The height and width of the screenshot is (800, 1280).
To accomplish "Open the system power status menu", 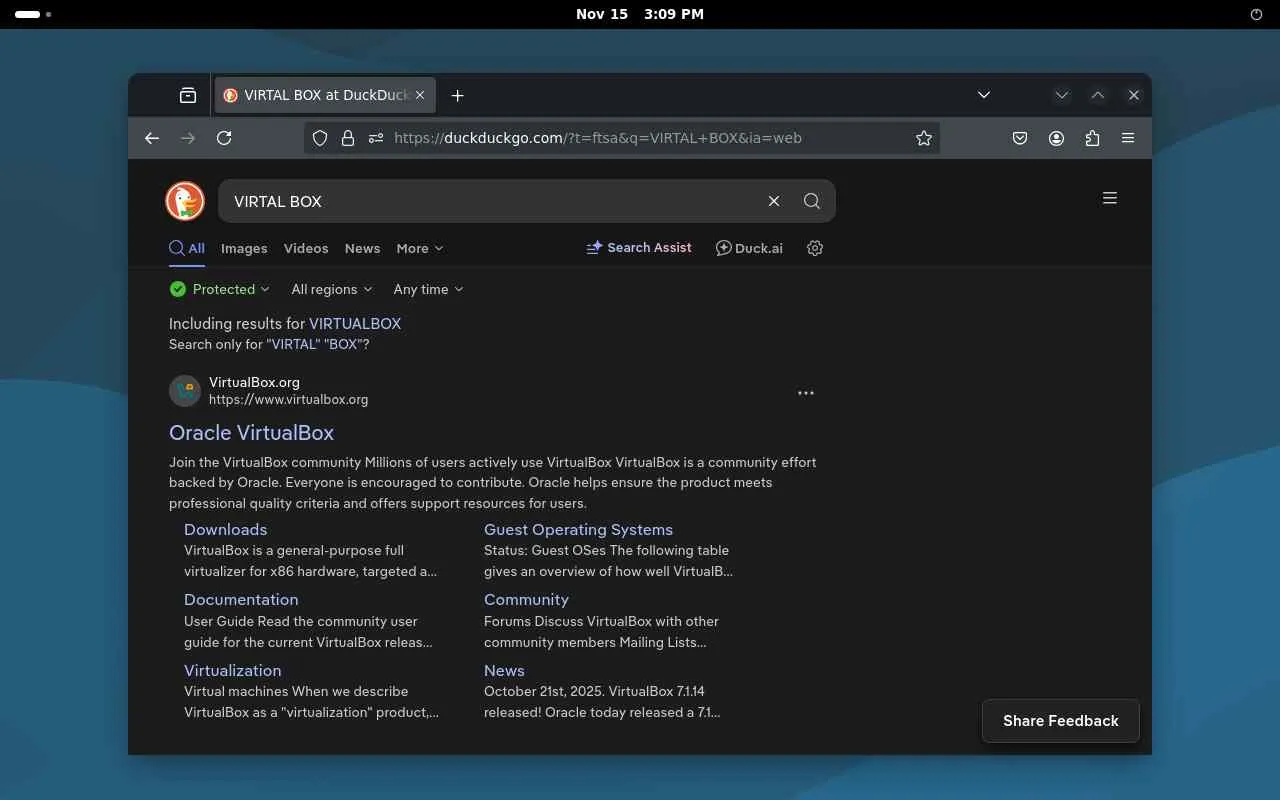I will (1257, 14).
